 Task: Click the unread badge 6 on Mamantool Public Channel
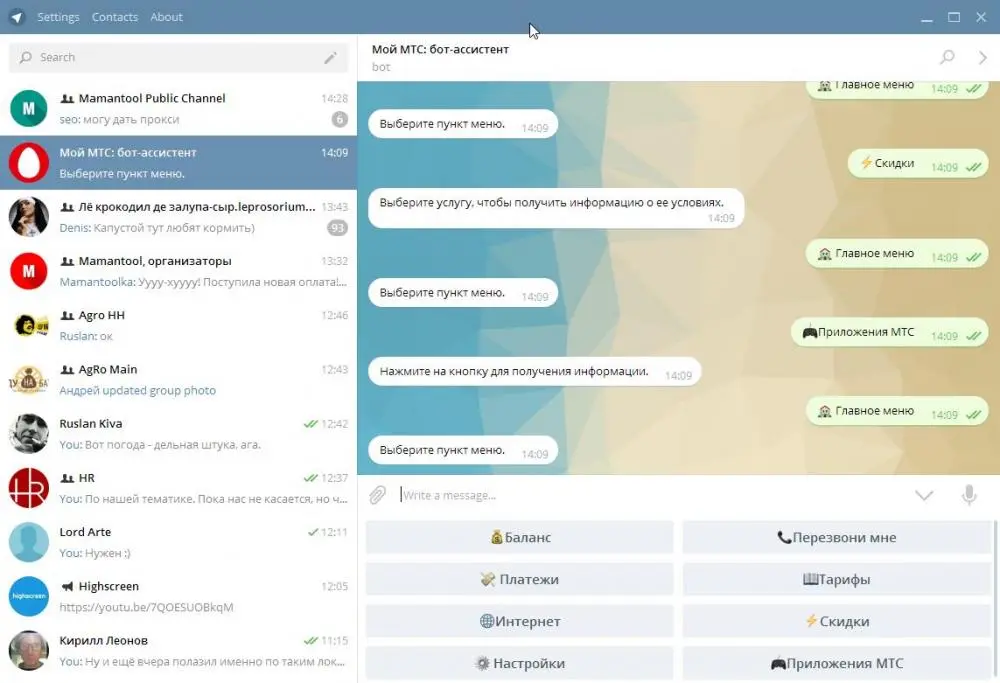(340, 119)
